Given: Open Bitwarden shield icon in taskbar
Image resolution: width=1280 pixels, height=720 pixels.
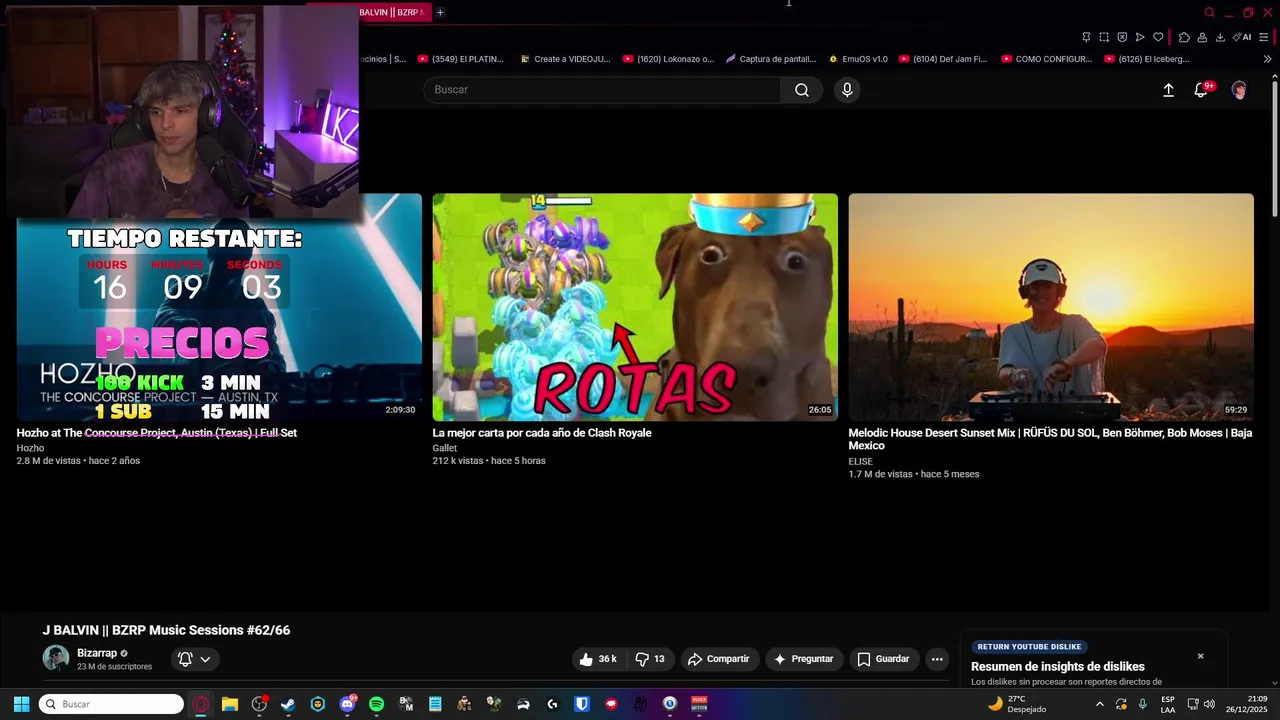Looking at the screenshot, I should click(582, 704).
